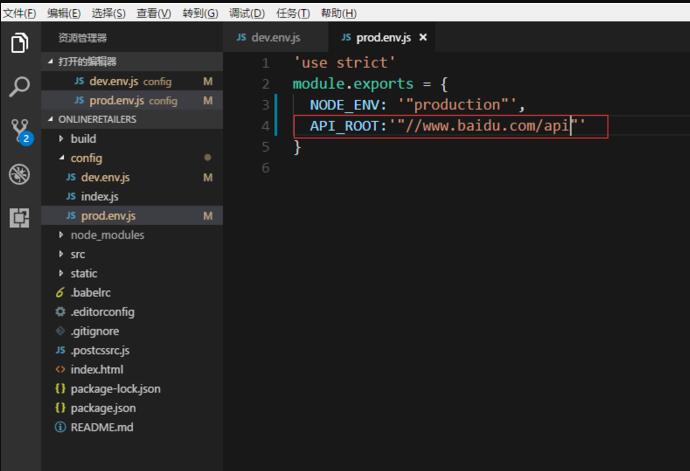690x471 pixels.
Task: Open the 查看(V) menu
Action: point(154,13)
